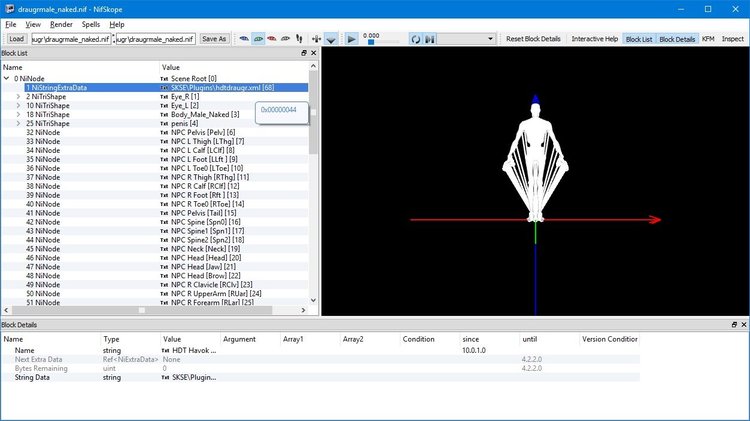This screenshot has height=421, width=750.
Task: Open the Render menu
Action: [61, 24]
